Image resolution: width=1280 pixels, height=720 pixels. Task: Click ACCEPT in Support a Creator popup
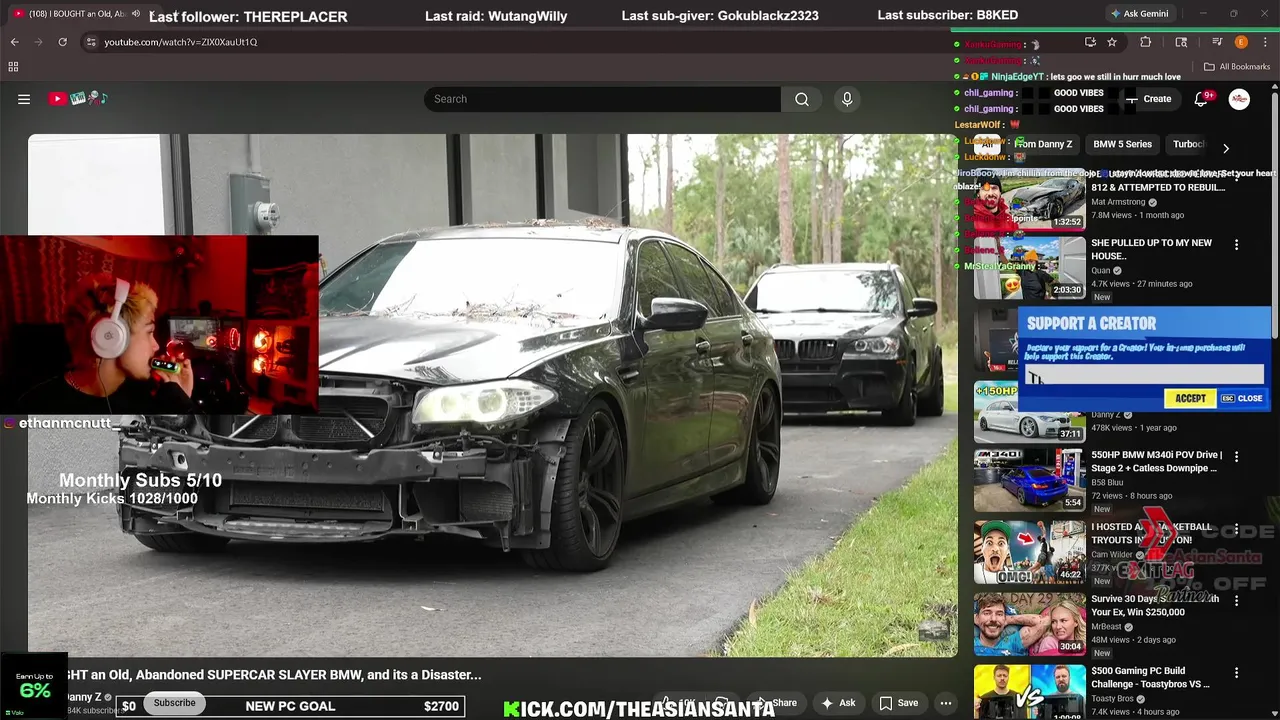(x=1190, y=398)
